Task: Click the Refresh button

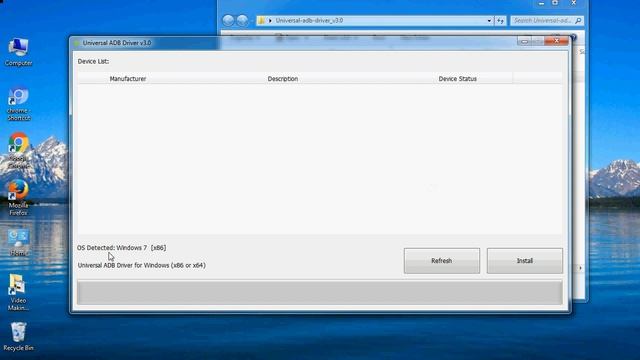Action: click(442, 260)
